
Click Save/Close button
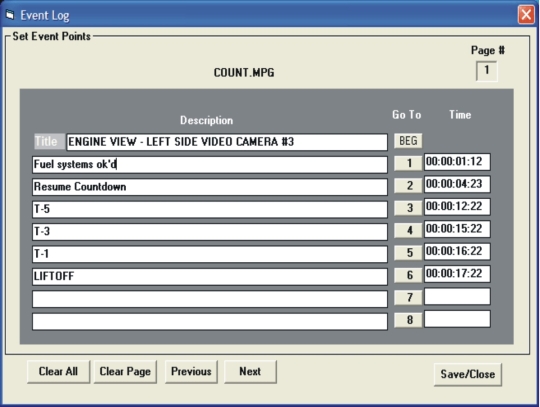[x=468, y=374]
